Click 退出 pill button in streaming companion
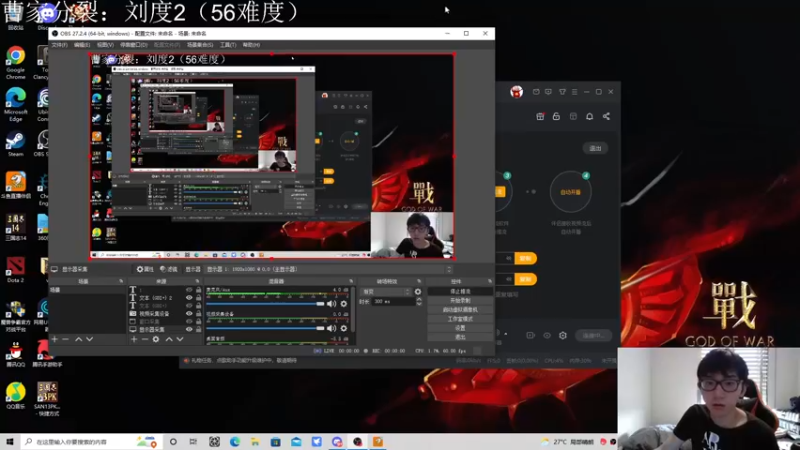Screen dimensions: 800x450 pyautogui.click(x=595, y=148)
